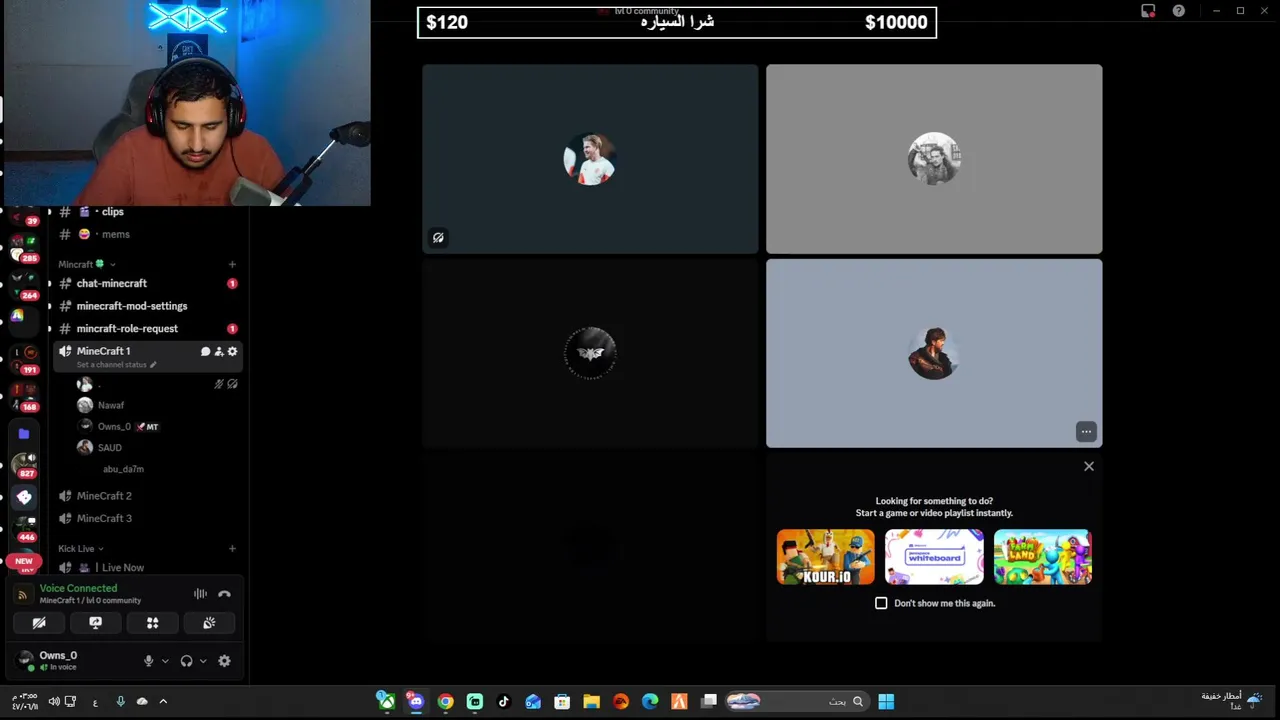Edit the channel status pencil icon
Screen dimensions: 1280x720
tap(153, 365)
